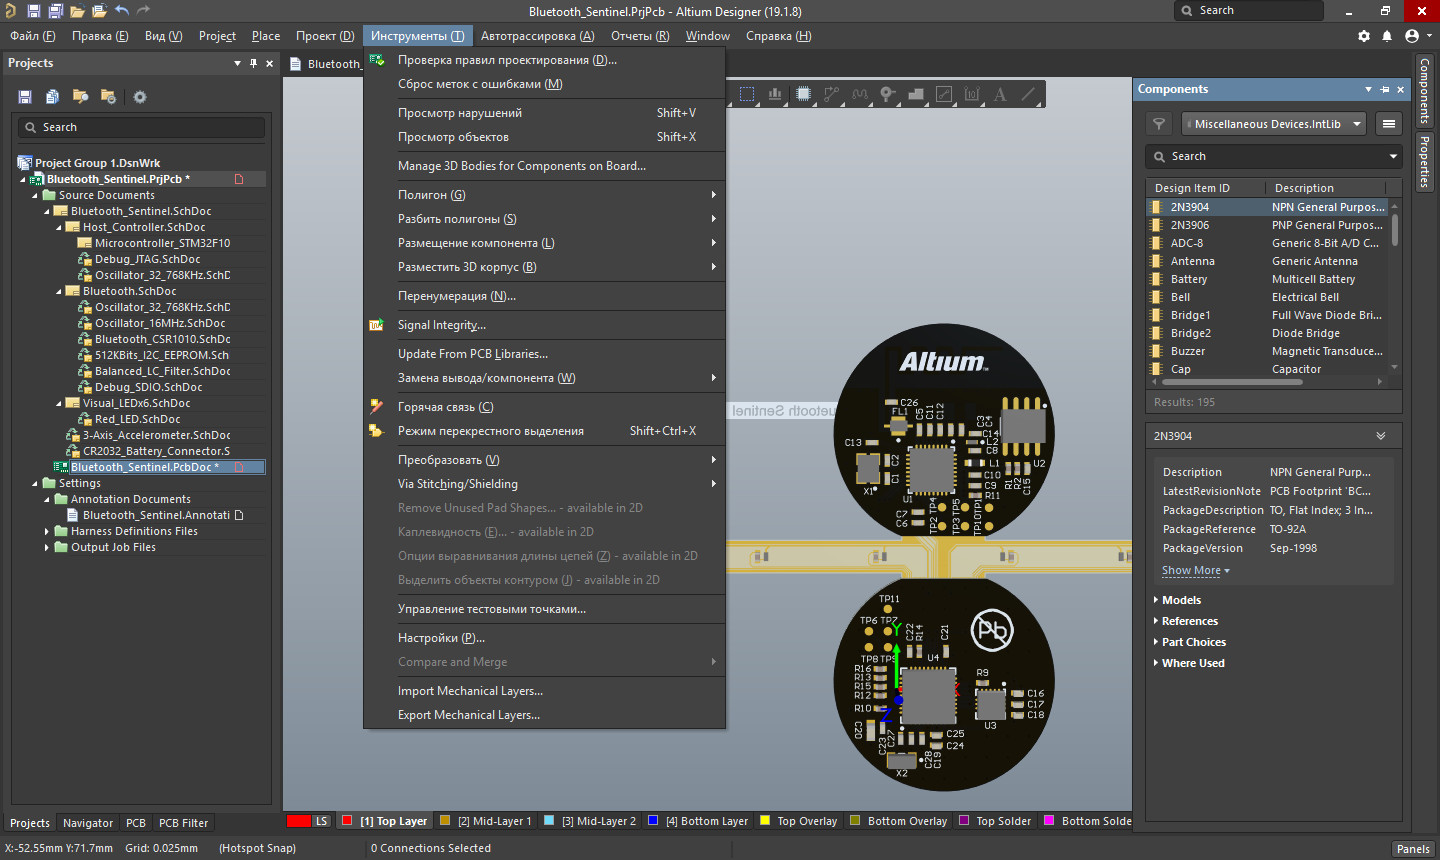Expand the Output Job Files folder

[47, 547]
